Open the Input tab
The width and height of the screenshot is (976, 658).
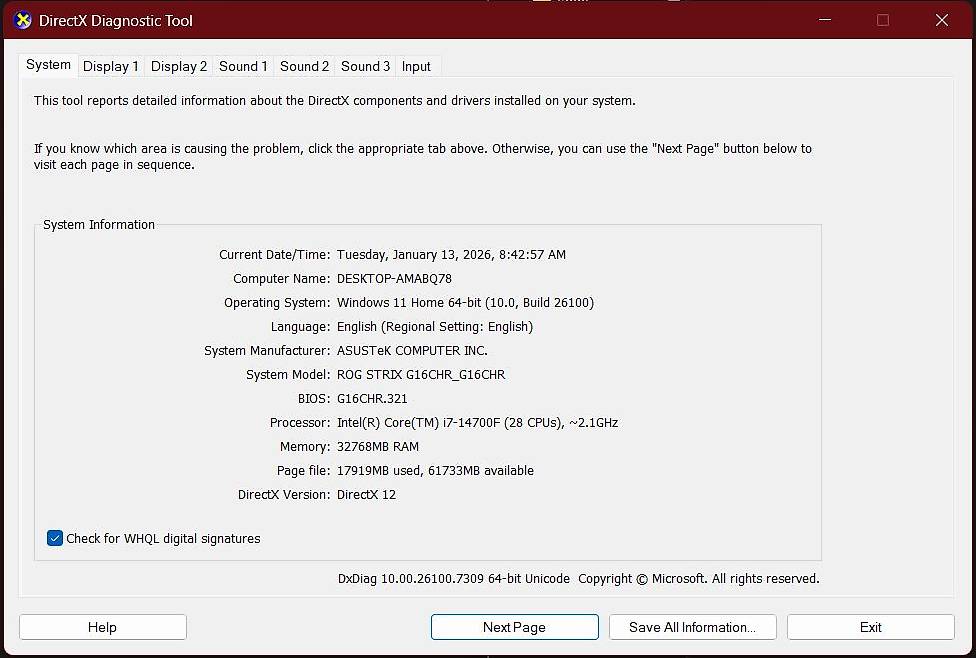click(x=416, y=66)
